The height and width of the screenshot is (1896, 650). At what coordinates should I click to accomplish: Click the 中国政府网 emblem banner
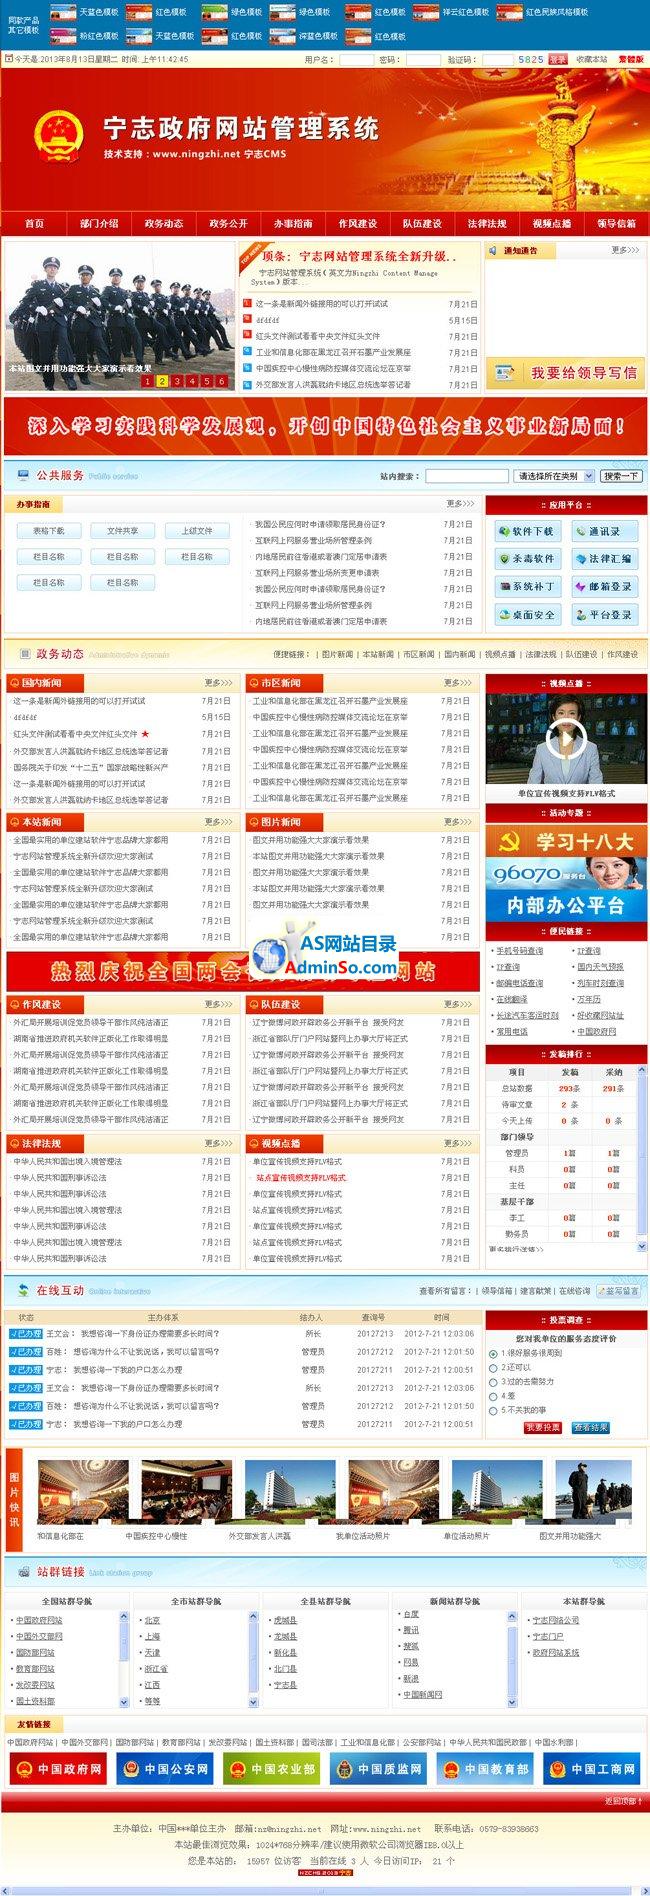58,1769
